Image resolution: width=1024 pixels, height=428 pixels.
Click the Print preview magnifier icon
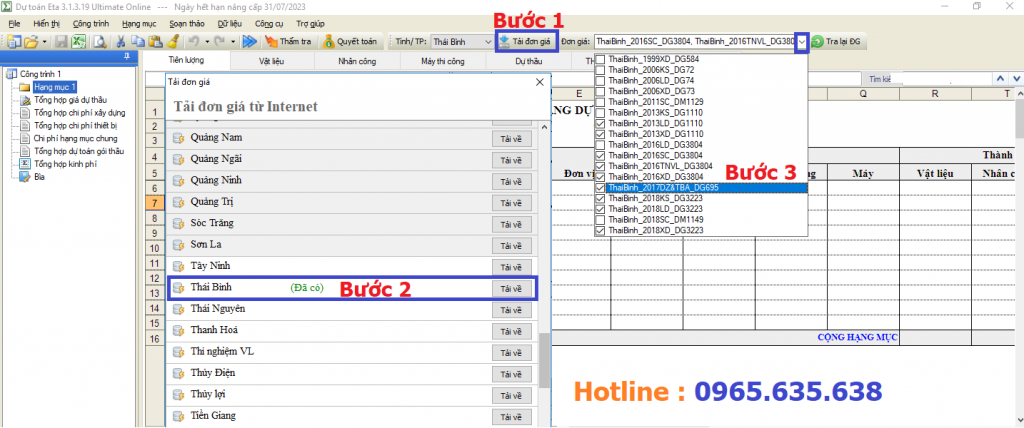100,42
